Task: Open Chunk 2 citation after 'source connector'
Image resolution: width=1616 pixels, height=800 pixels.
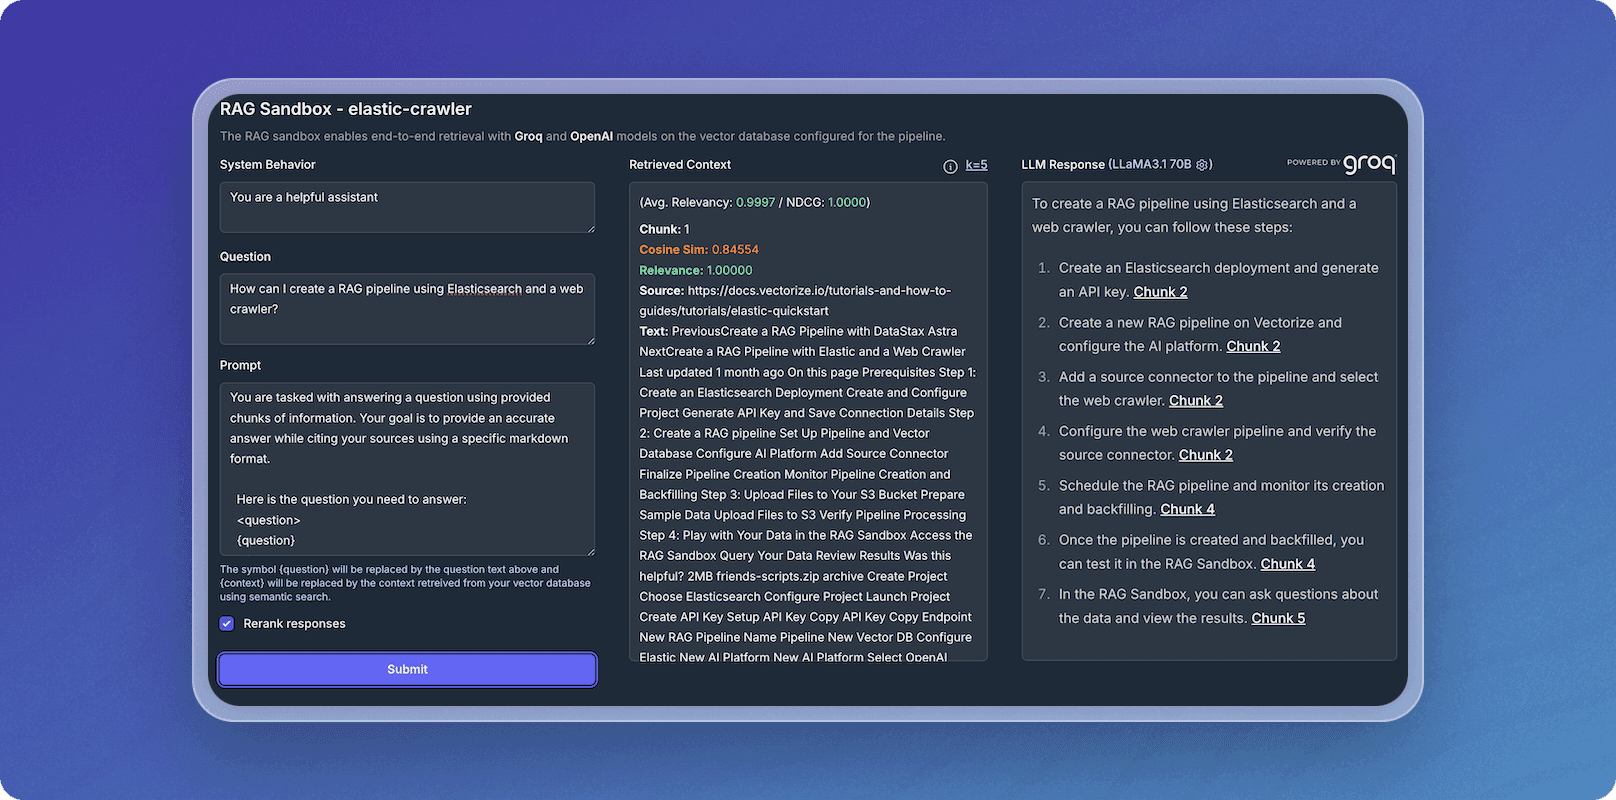Action: 1205,455
